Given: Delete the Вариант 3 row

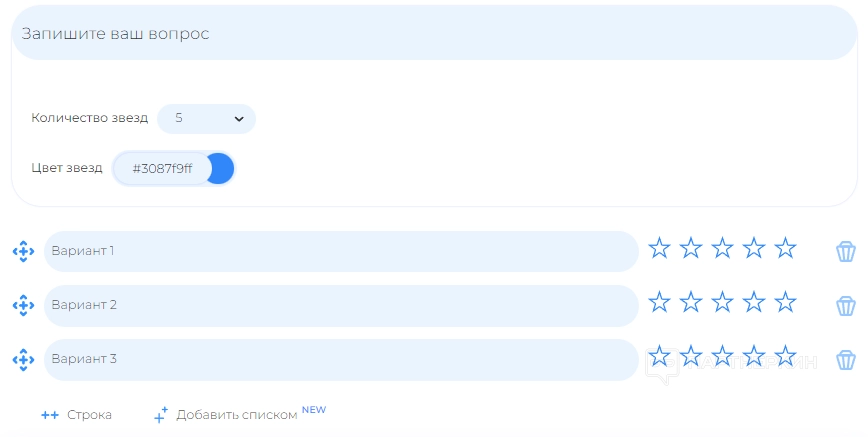Looking at the screenshot, I should (x=846, y=359).
